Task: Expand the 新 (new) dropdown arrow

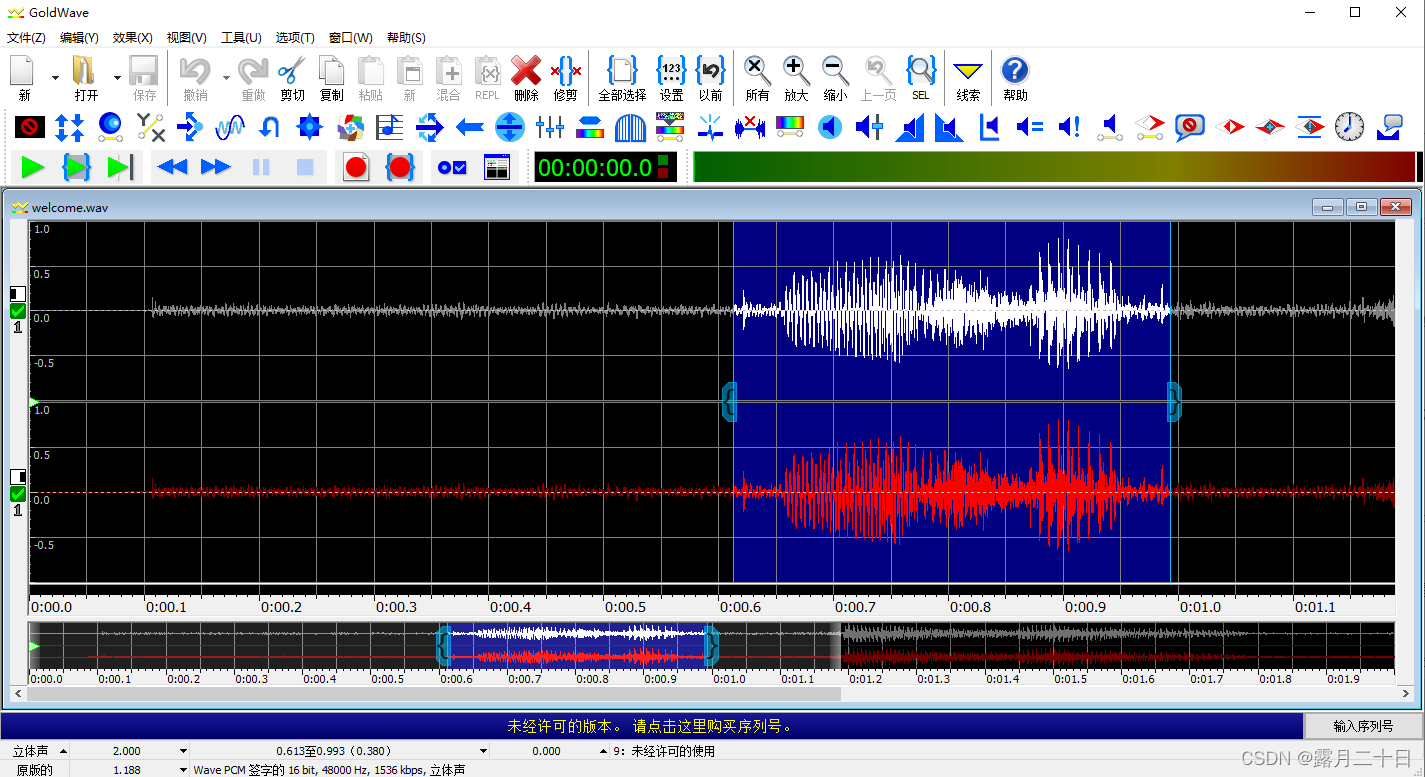Action: tap(55, 78)
